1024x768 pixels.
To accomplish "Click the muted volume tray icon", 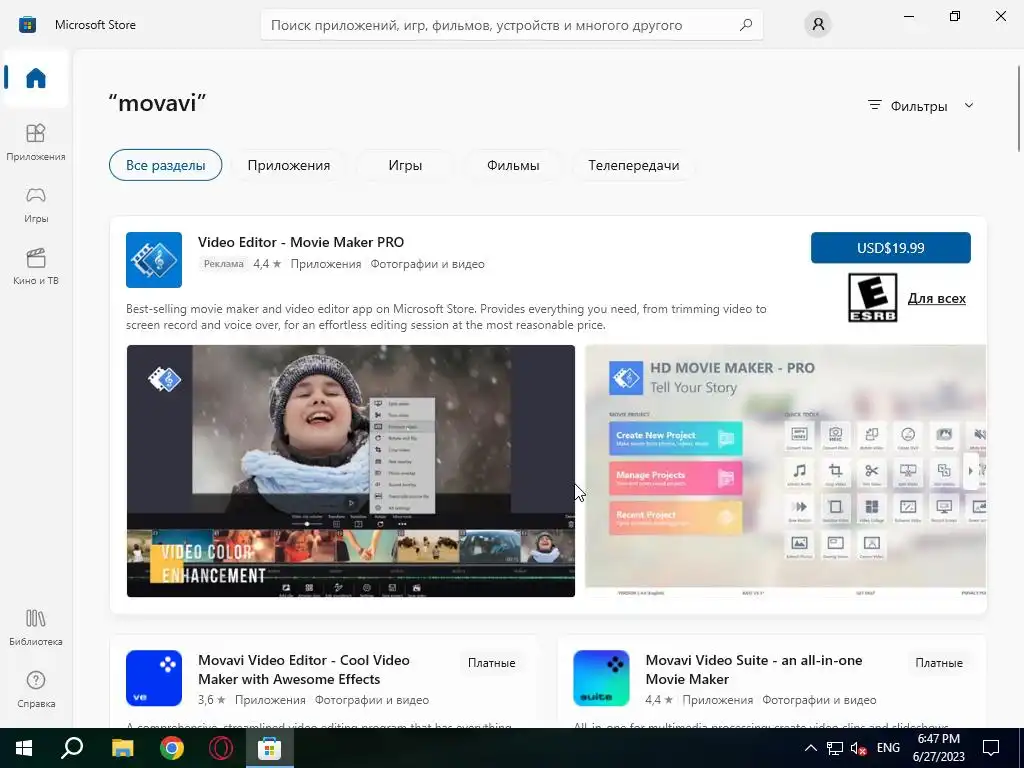I will [859, 748].
